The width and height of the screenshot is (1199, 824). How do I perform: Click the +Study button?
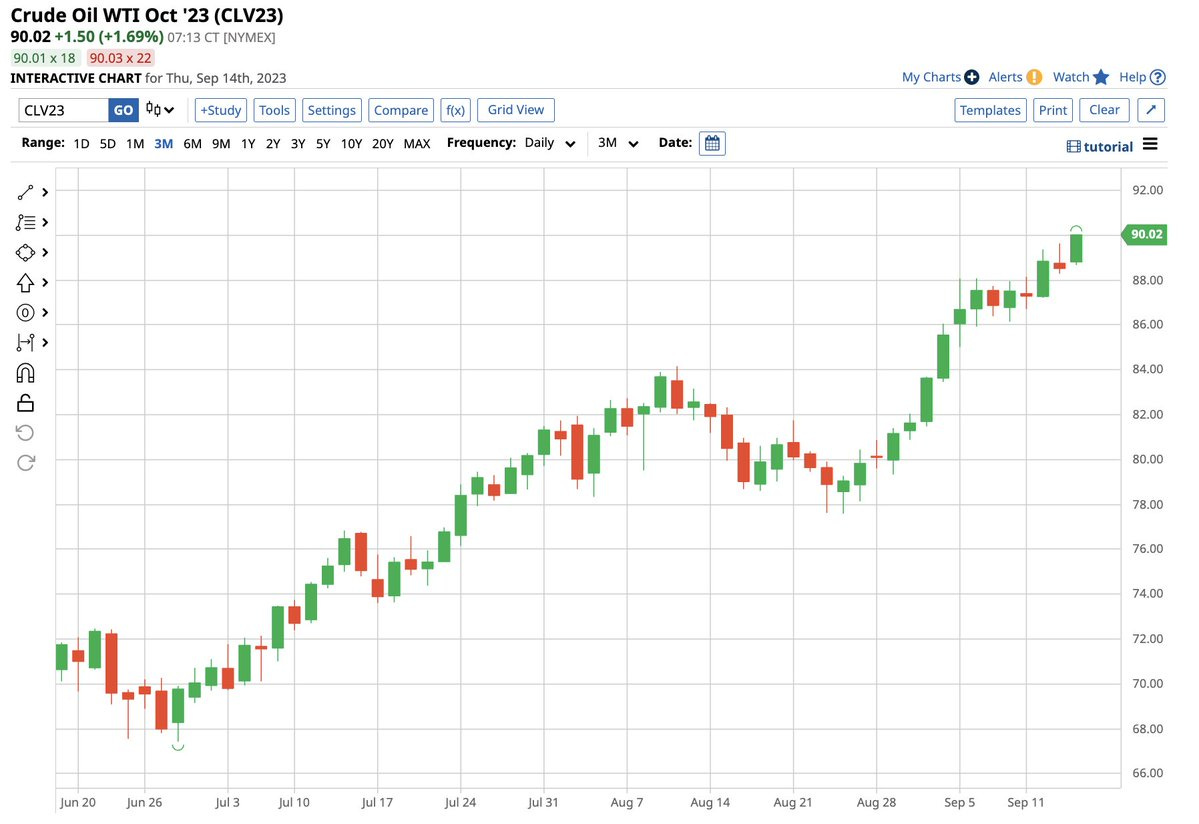(220, 110)
